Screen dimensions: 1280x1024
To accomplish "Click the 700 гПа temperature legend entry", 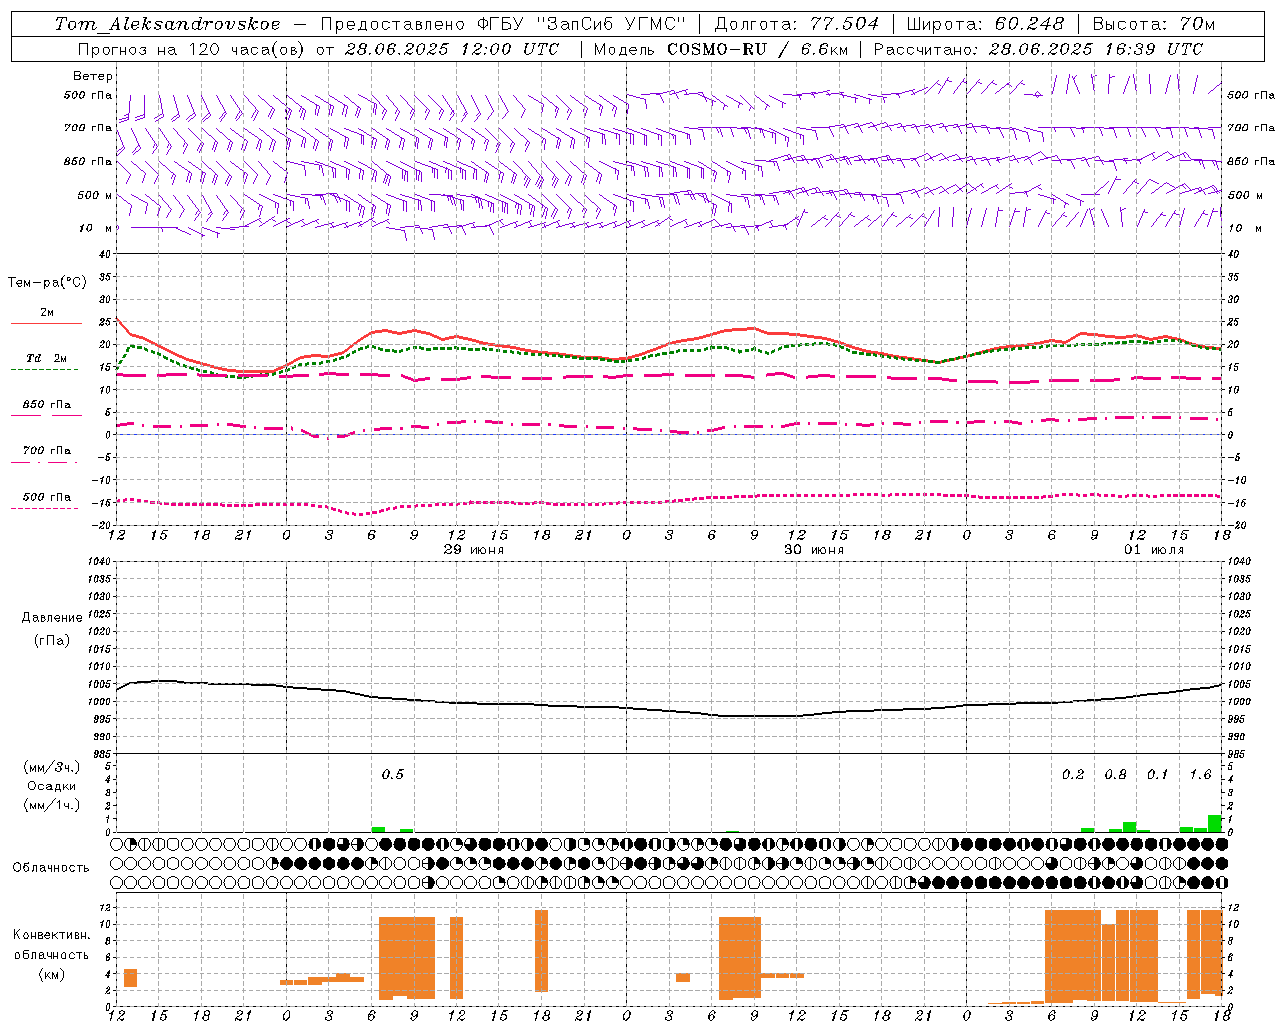I will (46, 455).
